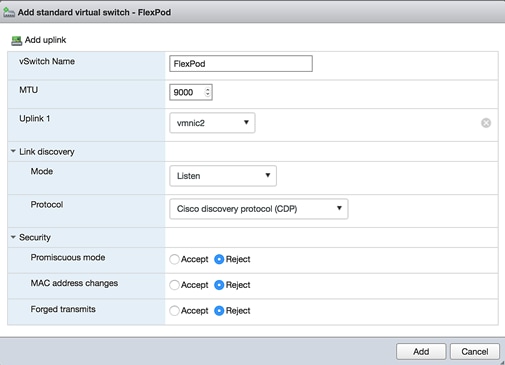Select Accept for Promiscuous mode
The width and height of the screenshot is (505, 365).
point(174,259)
